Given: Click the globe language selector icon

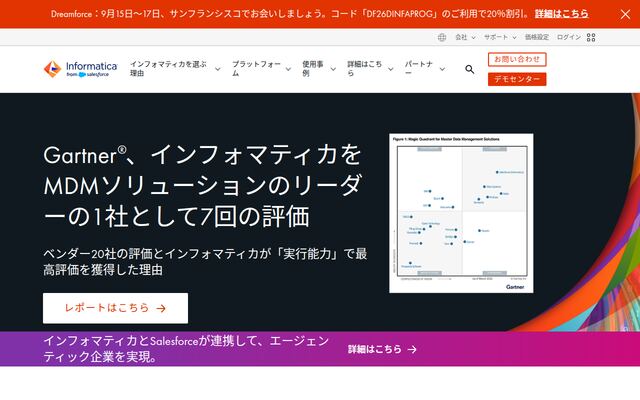Looking at the screenshot, I should [x=442, y=38].
